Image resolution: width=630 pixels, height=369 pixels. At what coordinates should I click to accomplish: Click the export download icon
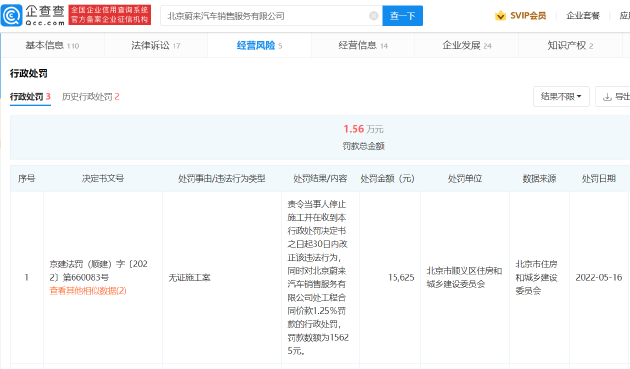tap(607, 97)
